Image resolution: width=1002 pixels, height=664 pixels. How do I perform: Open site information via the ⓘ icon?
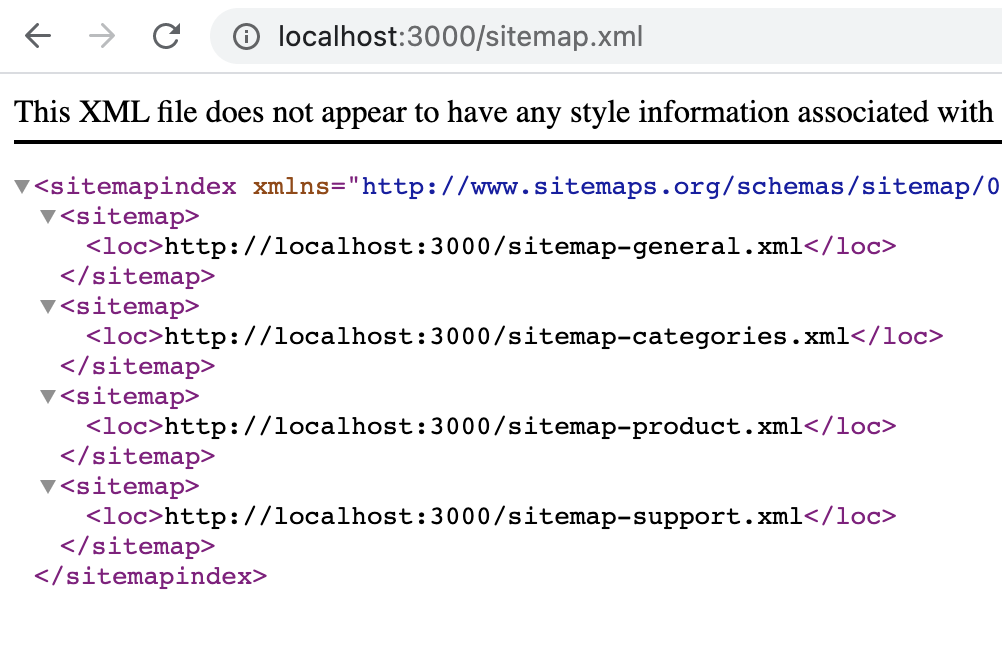tap(246, 35)
